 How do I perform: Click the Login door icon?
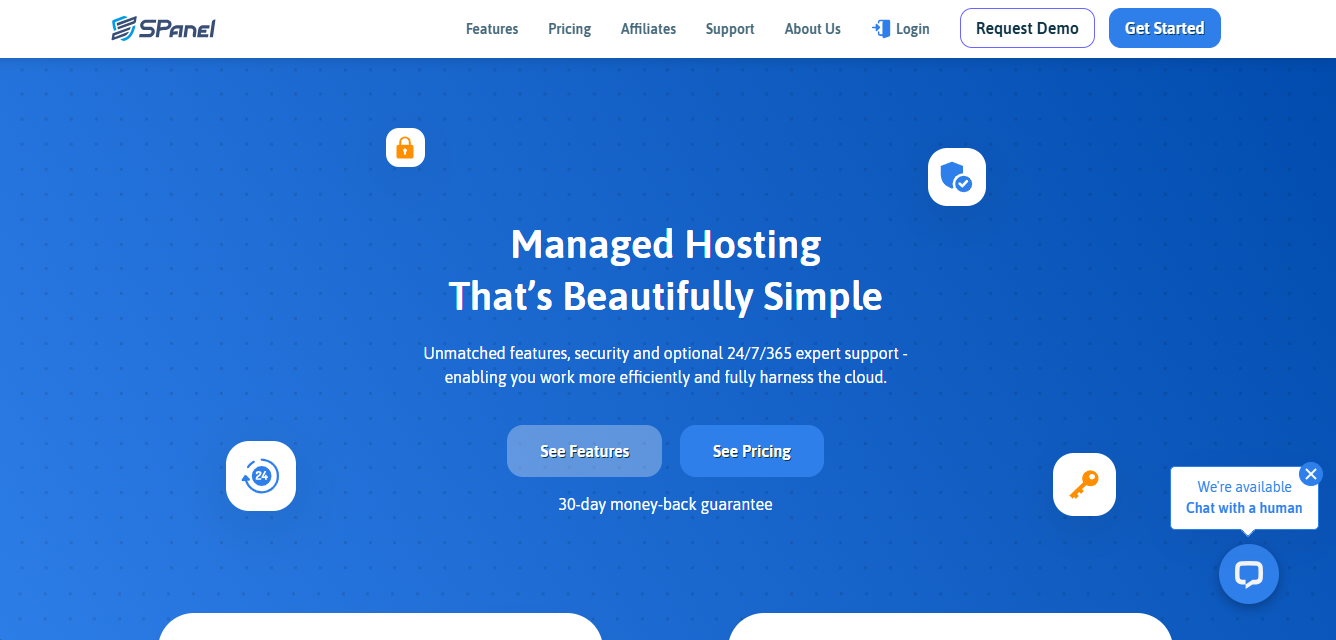pyautogui.click(x=881, y=29)
